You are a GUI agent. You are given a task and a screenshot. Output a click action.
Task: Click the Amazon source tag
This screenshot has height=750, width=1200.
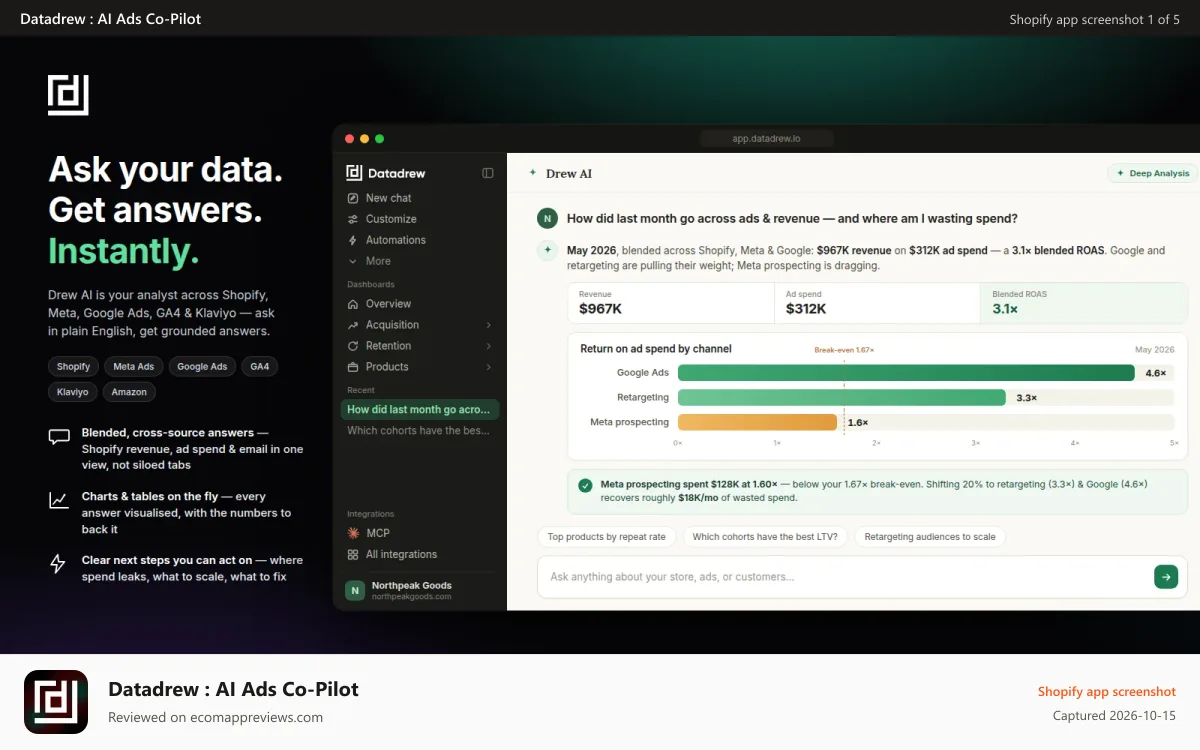tap(129, 392)
